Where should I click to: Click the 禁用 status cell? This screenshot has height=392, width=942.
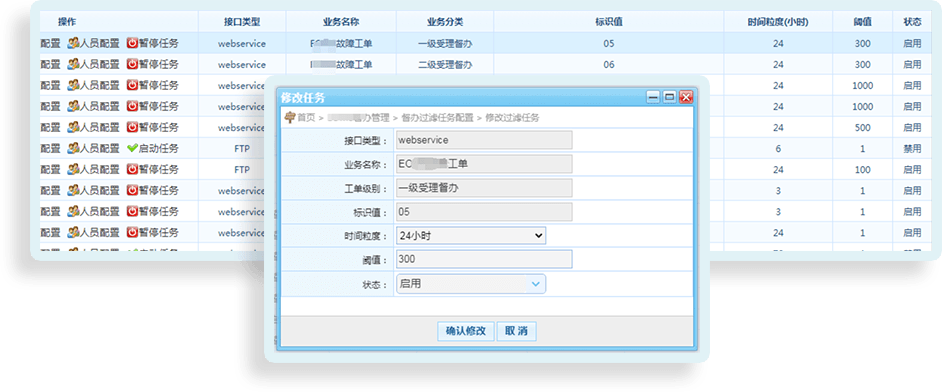click(912, 149)
